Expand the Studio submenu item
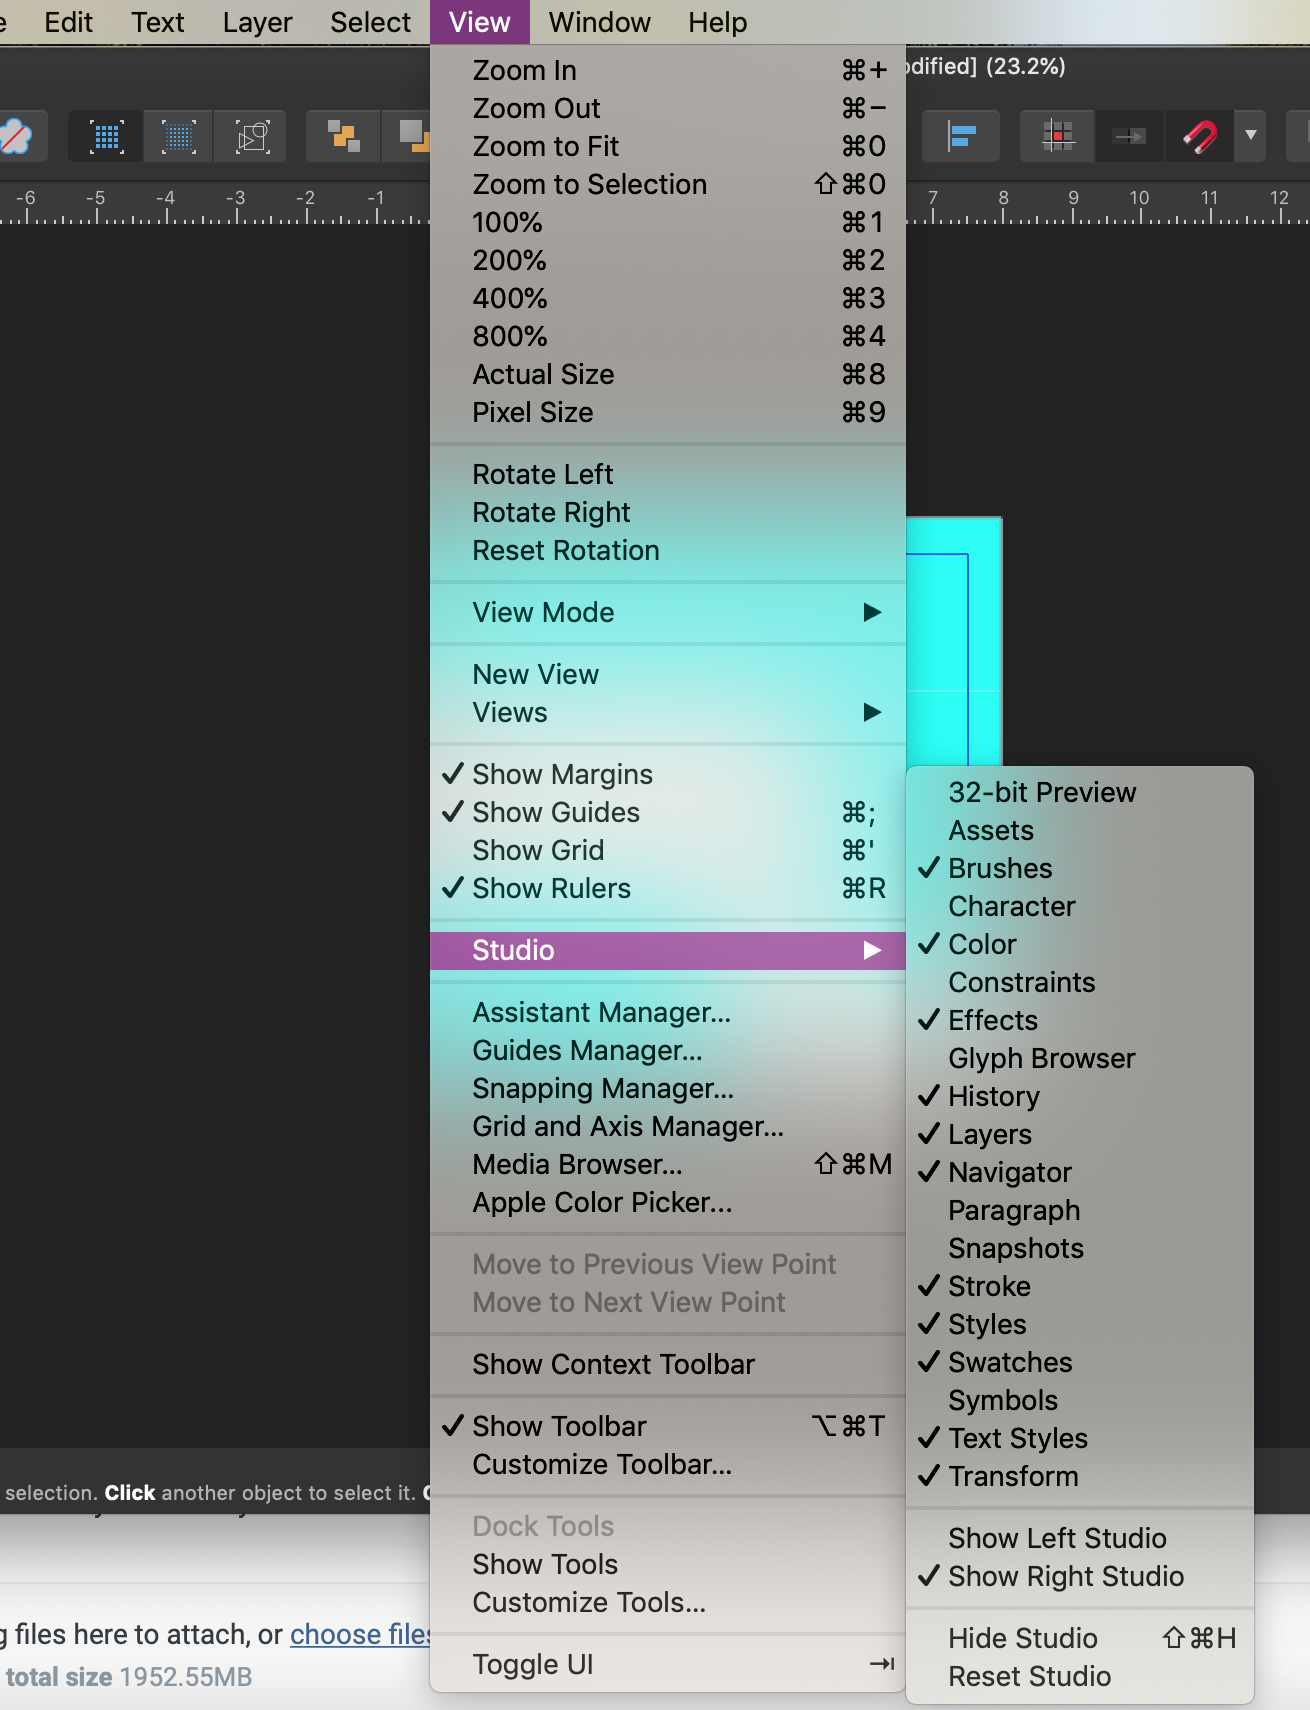 pos(668,950)
